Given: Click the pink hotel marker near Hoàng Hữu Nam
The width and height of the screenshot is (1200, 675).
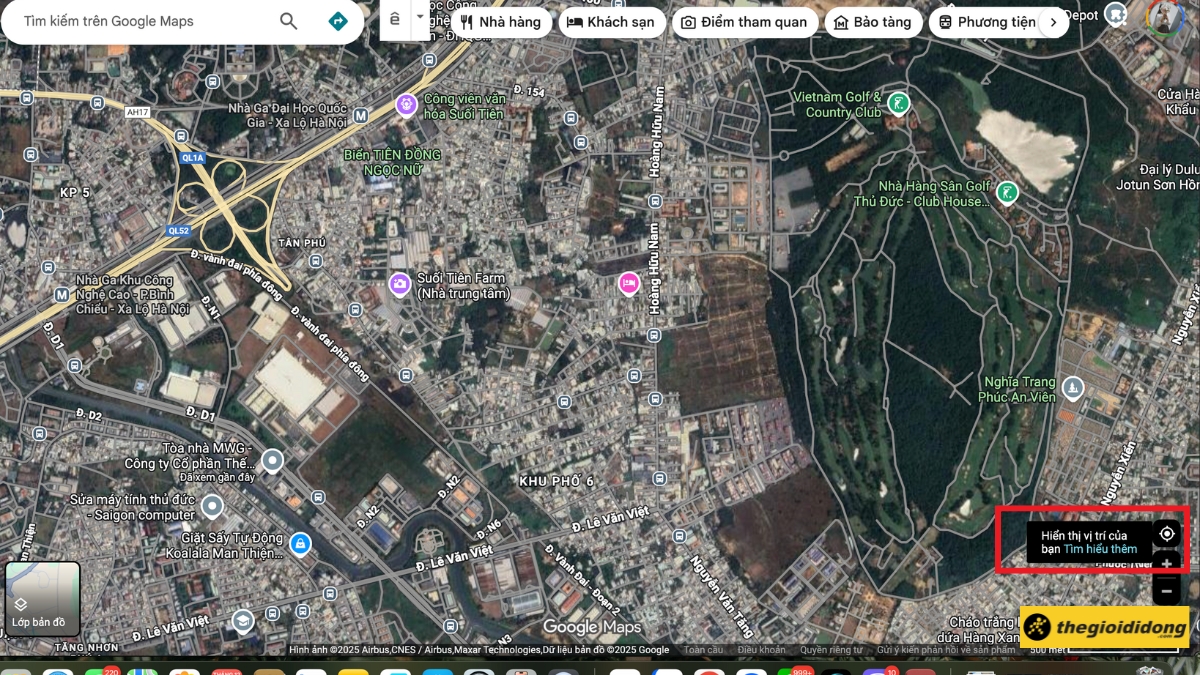Looking at the screenshot, I should coord(628,283).
